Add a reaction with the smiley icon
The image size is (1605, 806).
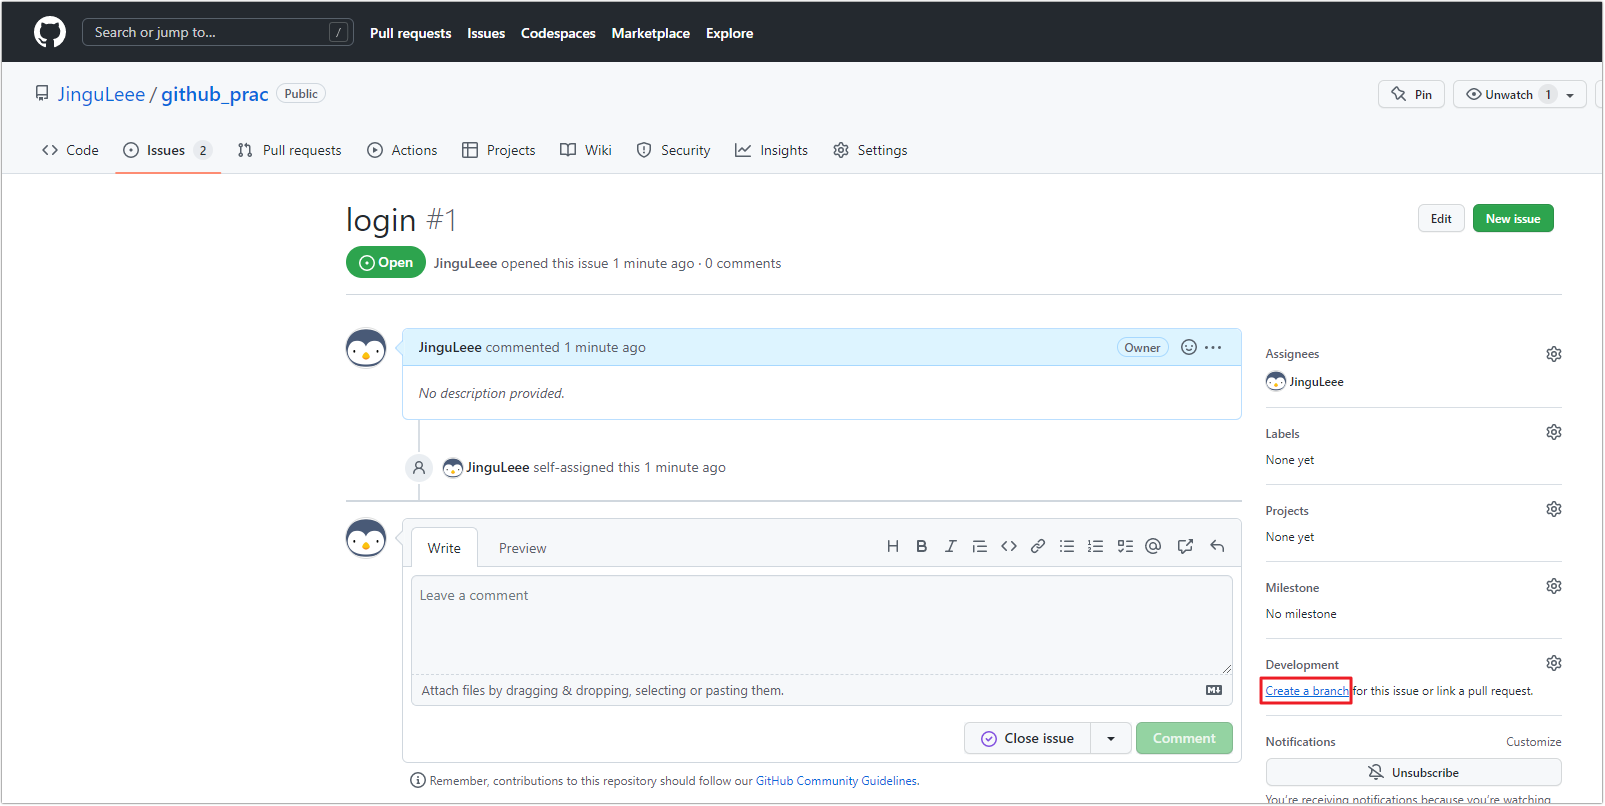(x=1189, y=347)
